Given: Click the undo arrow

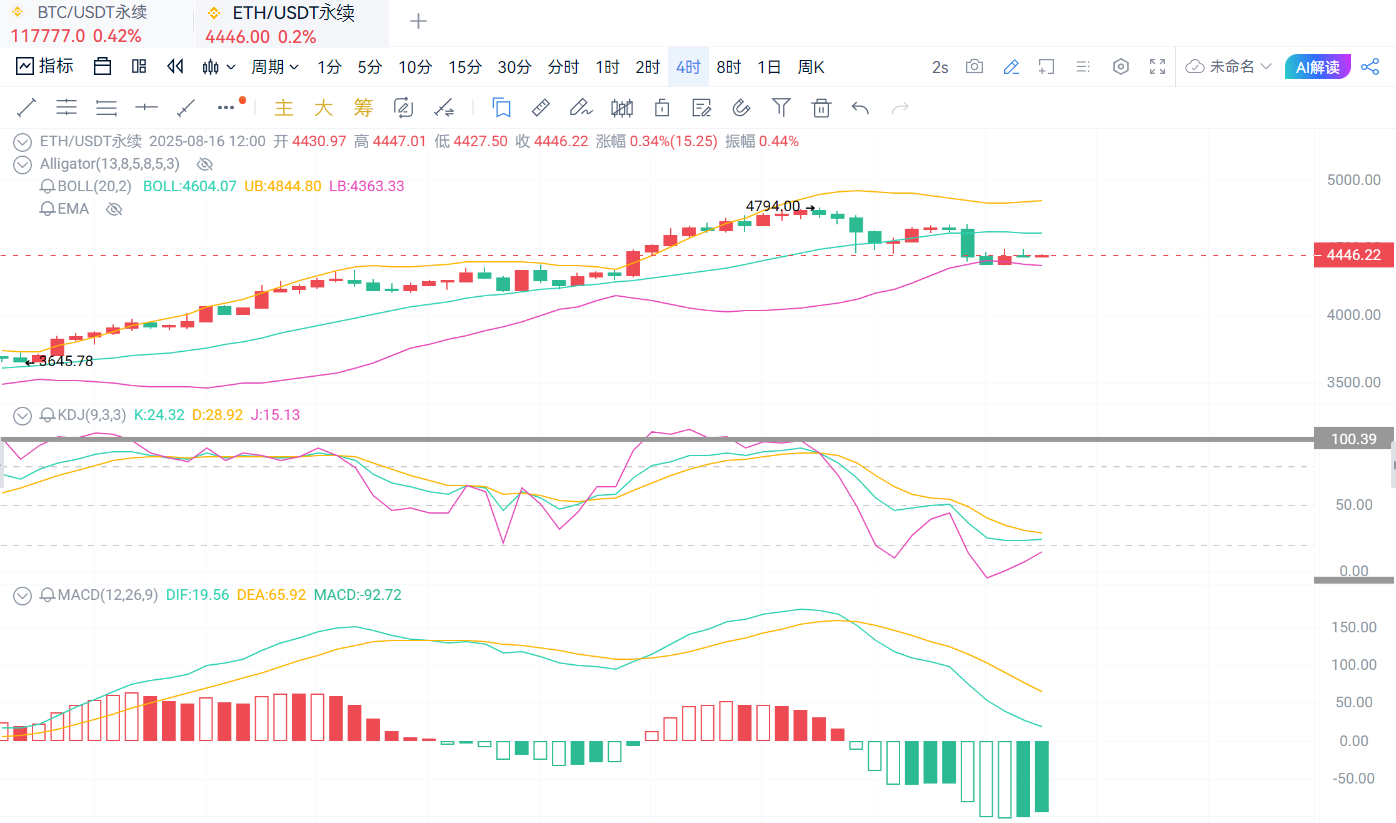Looking at the screenshot, I should pos(860,107).
